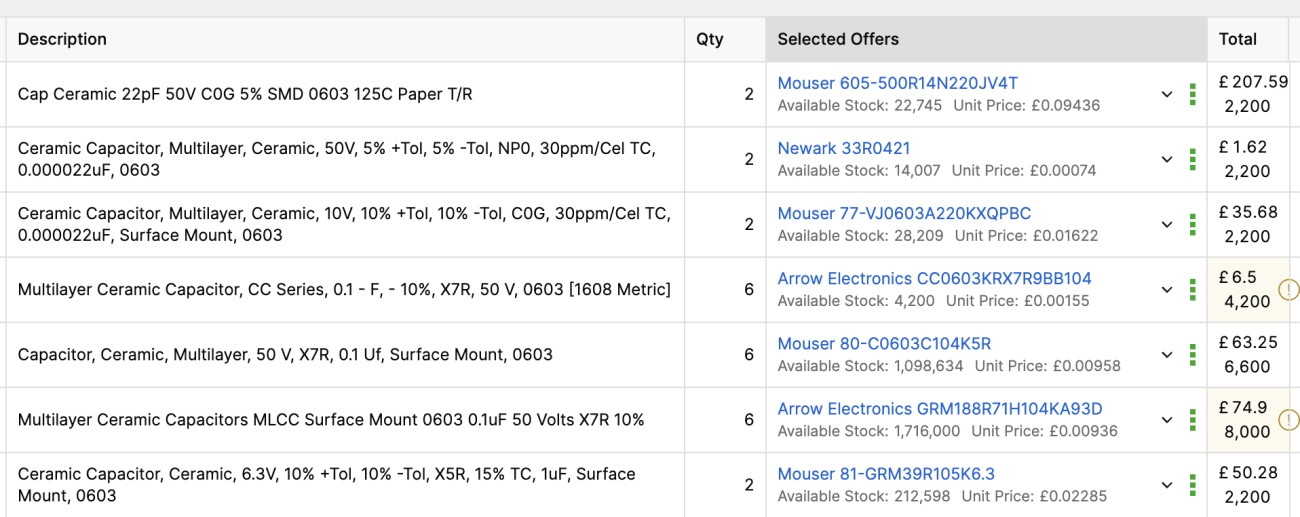Expand offers dropdown for Mouser 80-C0603C104K5R
The image size is (1300, 517).
[1166, 355]
